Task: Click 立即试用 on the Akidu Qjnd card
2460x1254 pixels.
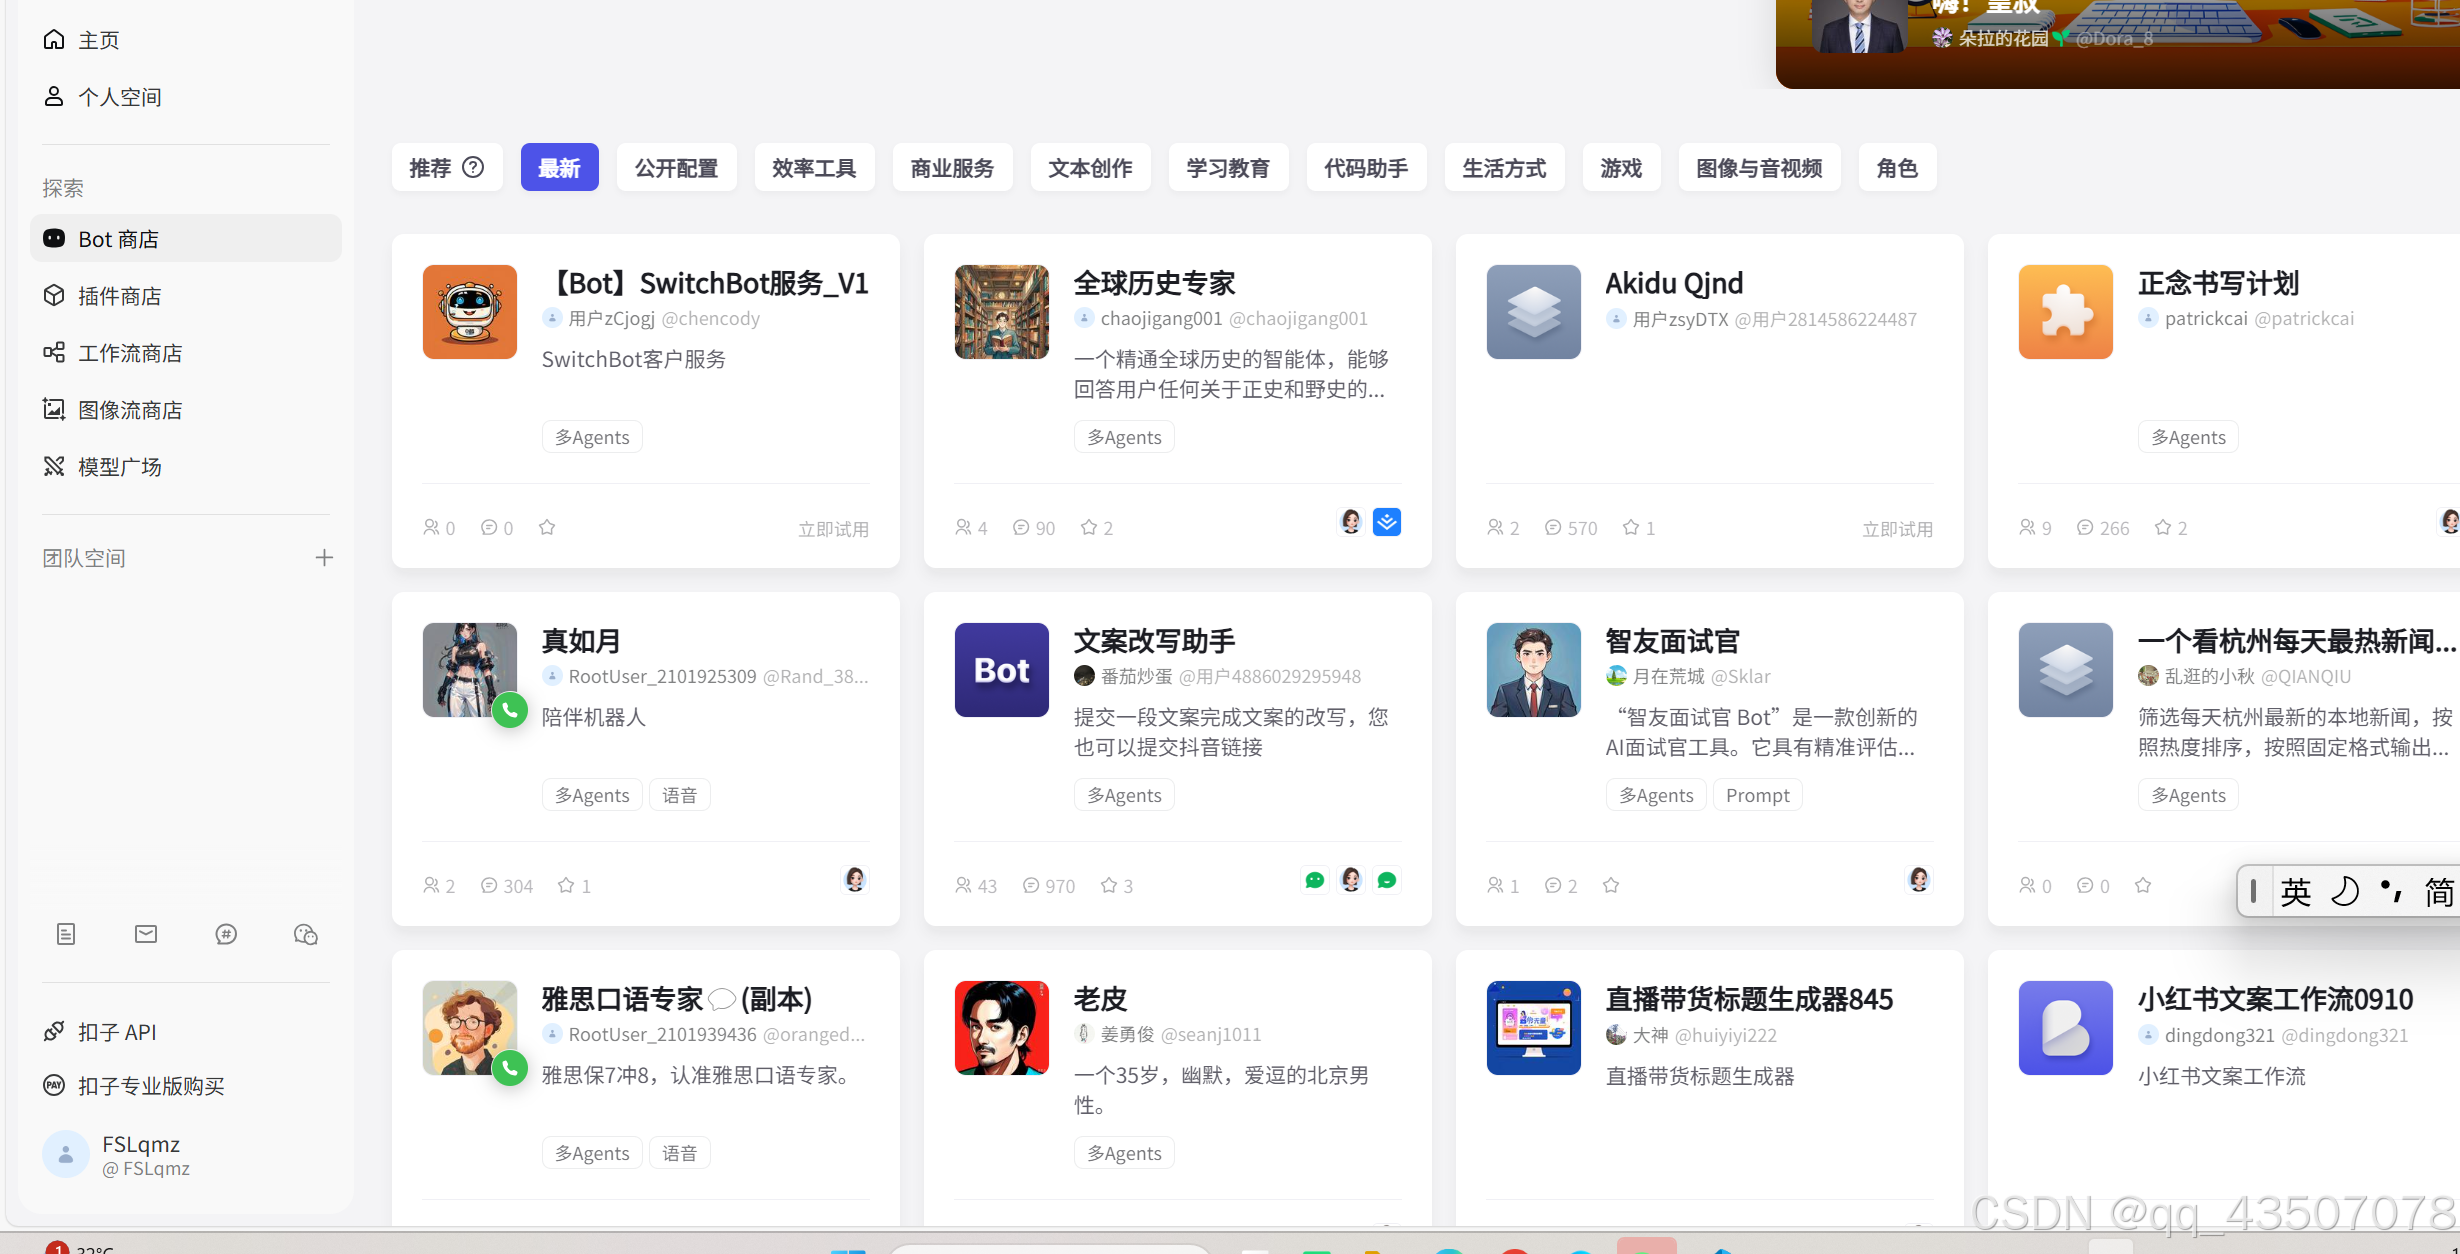Action: click(x=1897, y=529)
